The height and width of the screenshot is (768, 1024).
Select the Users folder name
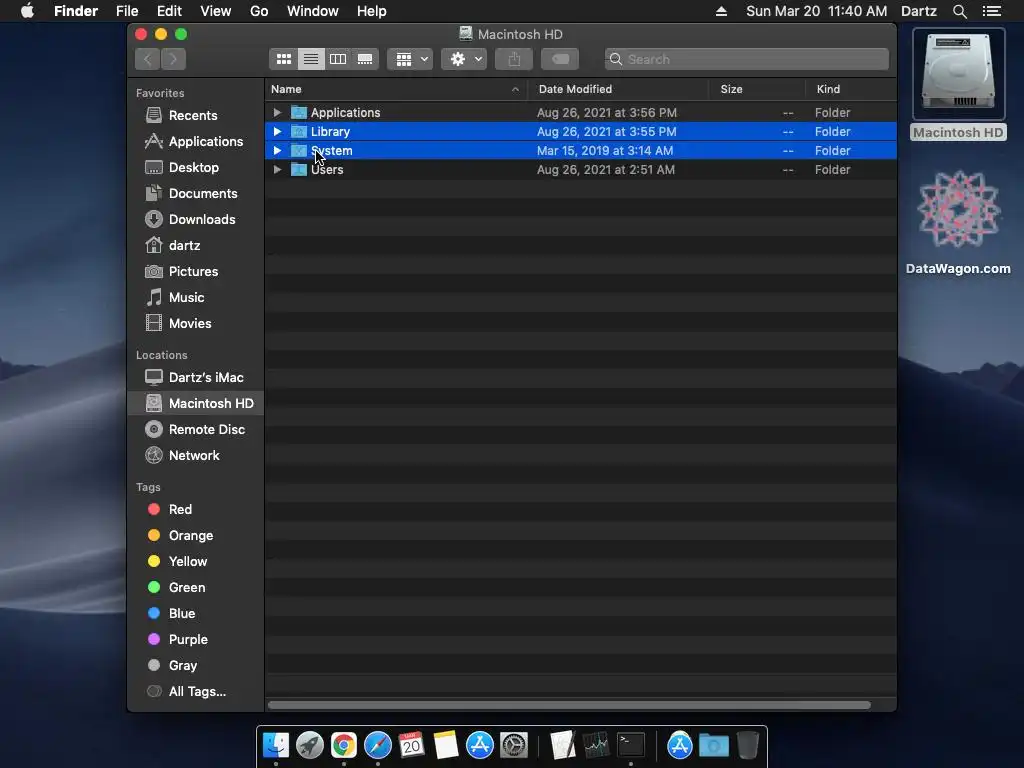327,169
